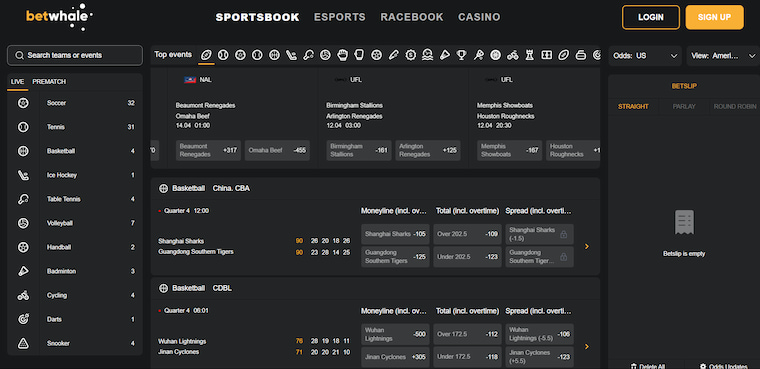
Task: Switch to the PREMATCH tab
Action: click(49, 81)
